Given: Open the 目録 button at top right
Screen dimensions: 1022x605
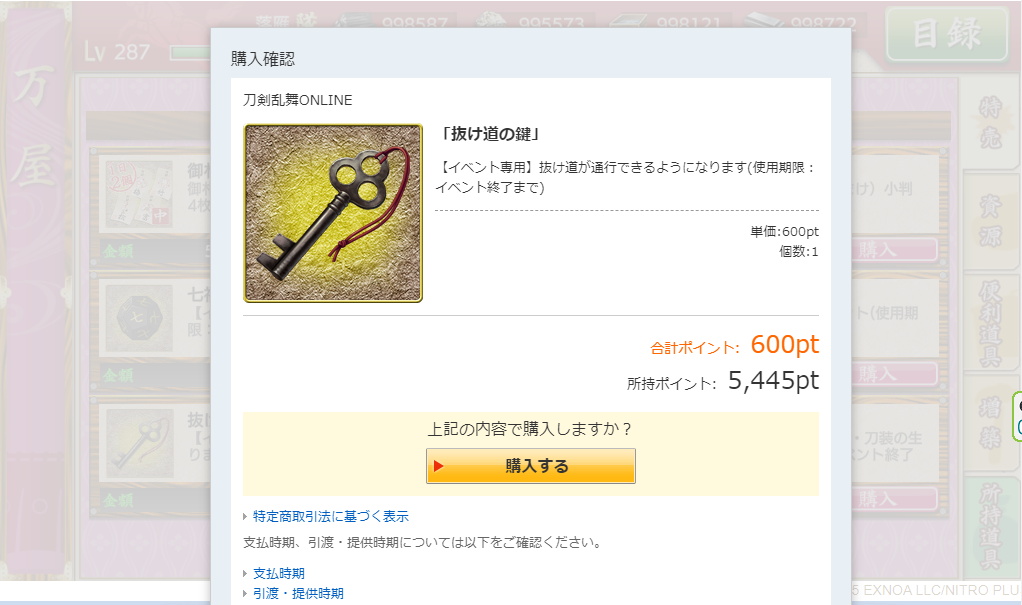Looking at the screenshot, I should (947, 34).
